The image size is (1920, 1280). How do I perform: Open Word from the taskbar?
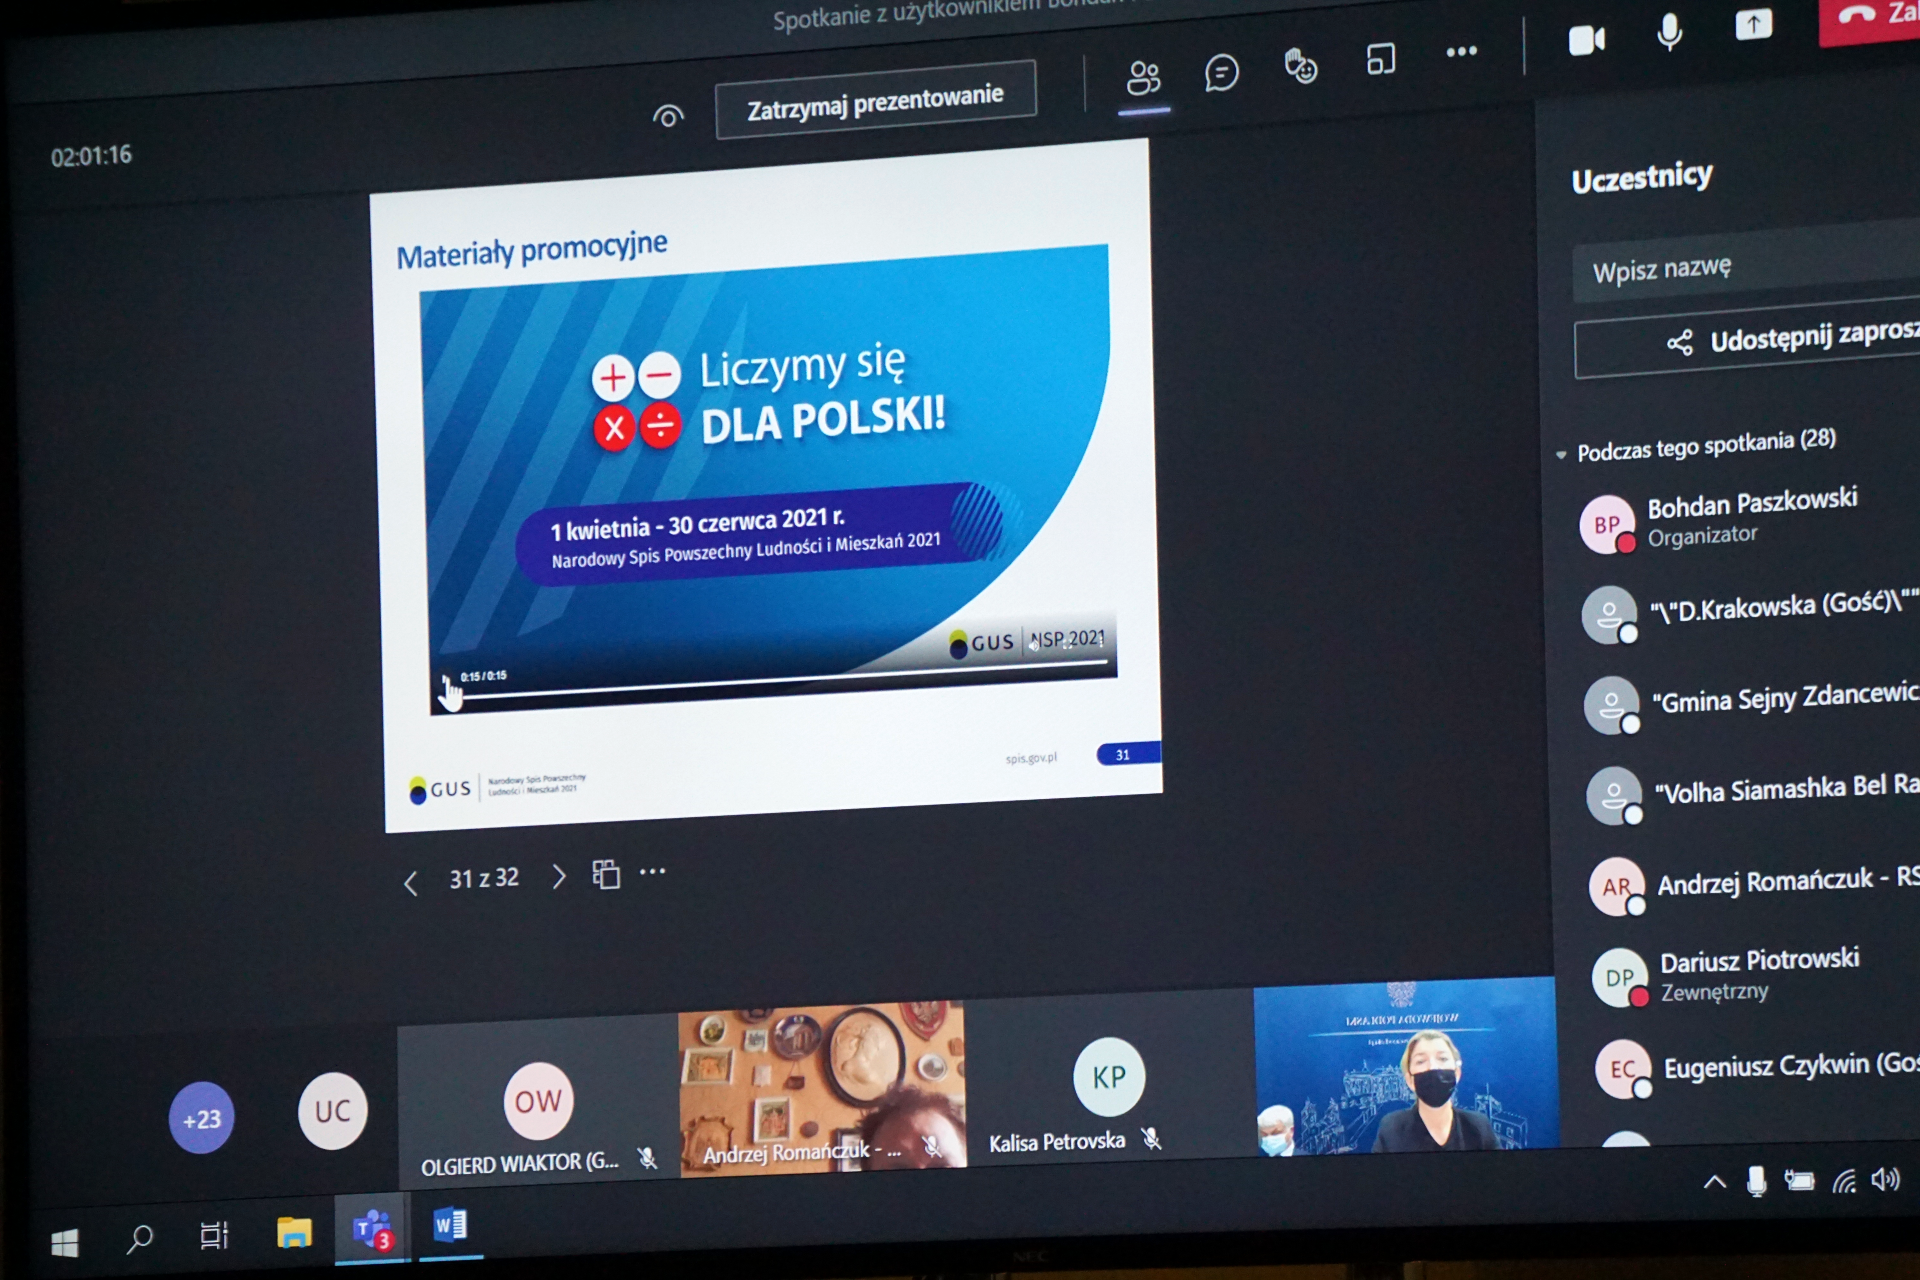tap(450, 1225)
